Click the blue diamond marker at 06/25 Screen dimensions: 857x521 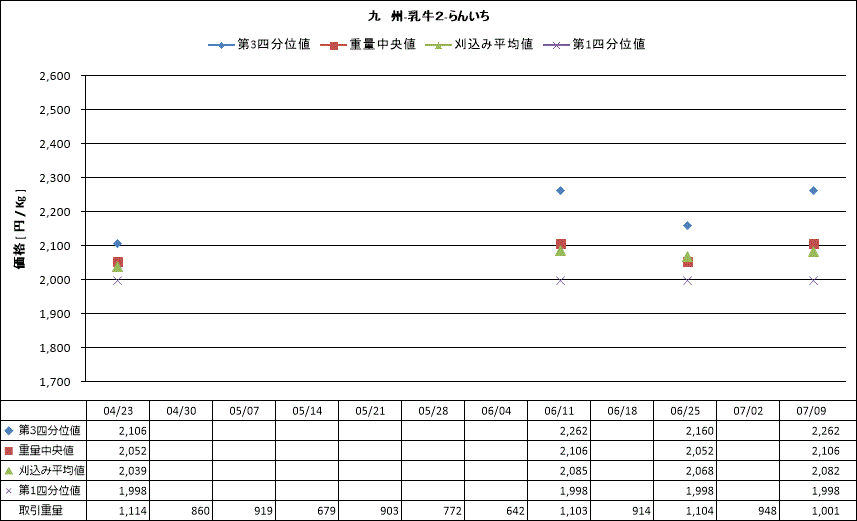click(688, 225)
